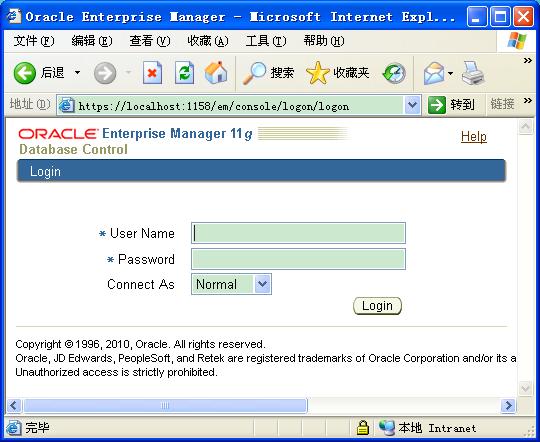Open the 查看(V) menu
Viewport: 540px width, 442px height.
(150, 41)
